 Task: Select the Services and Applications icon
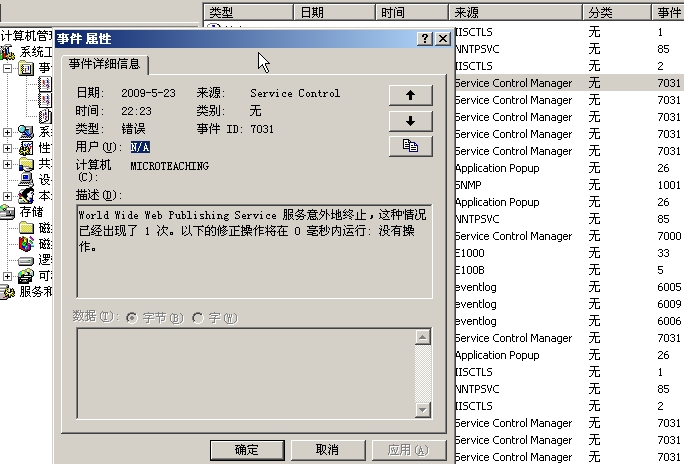(x=7, y=292)
